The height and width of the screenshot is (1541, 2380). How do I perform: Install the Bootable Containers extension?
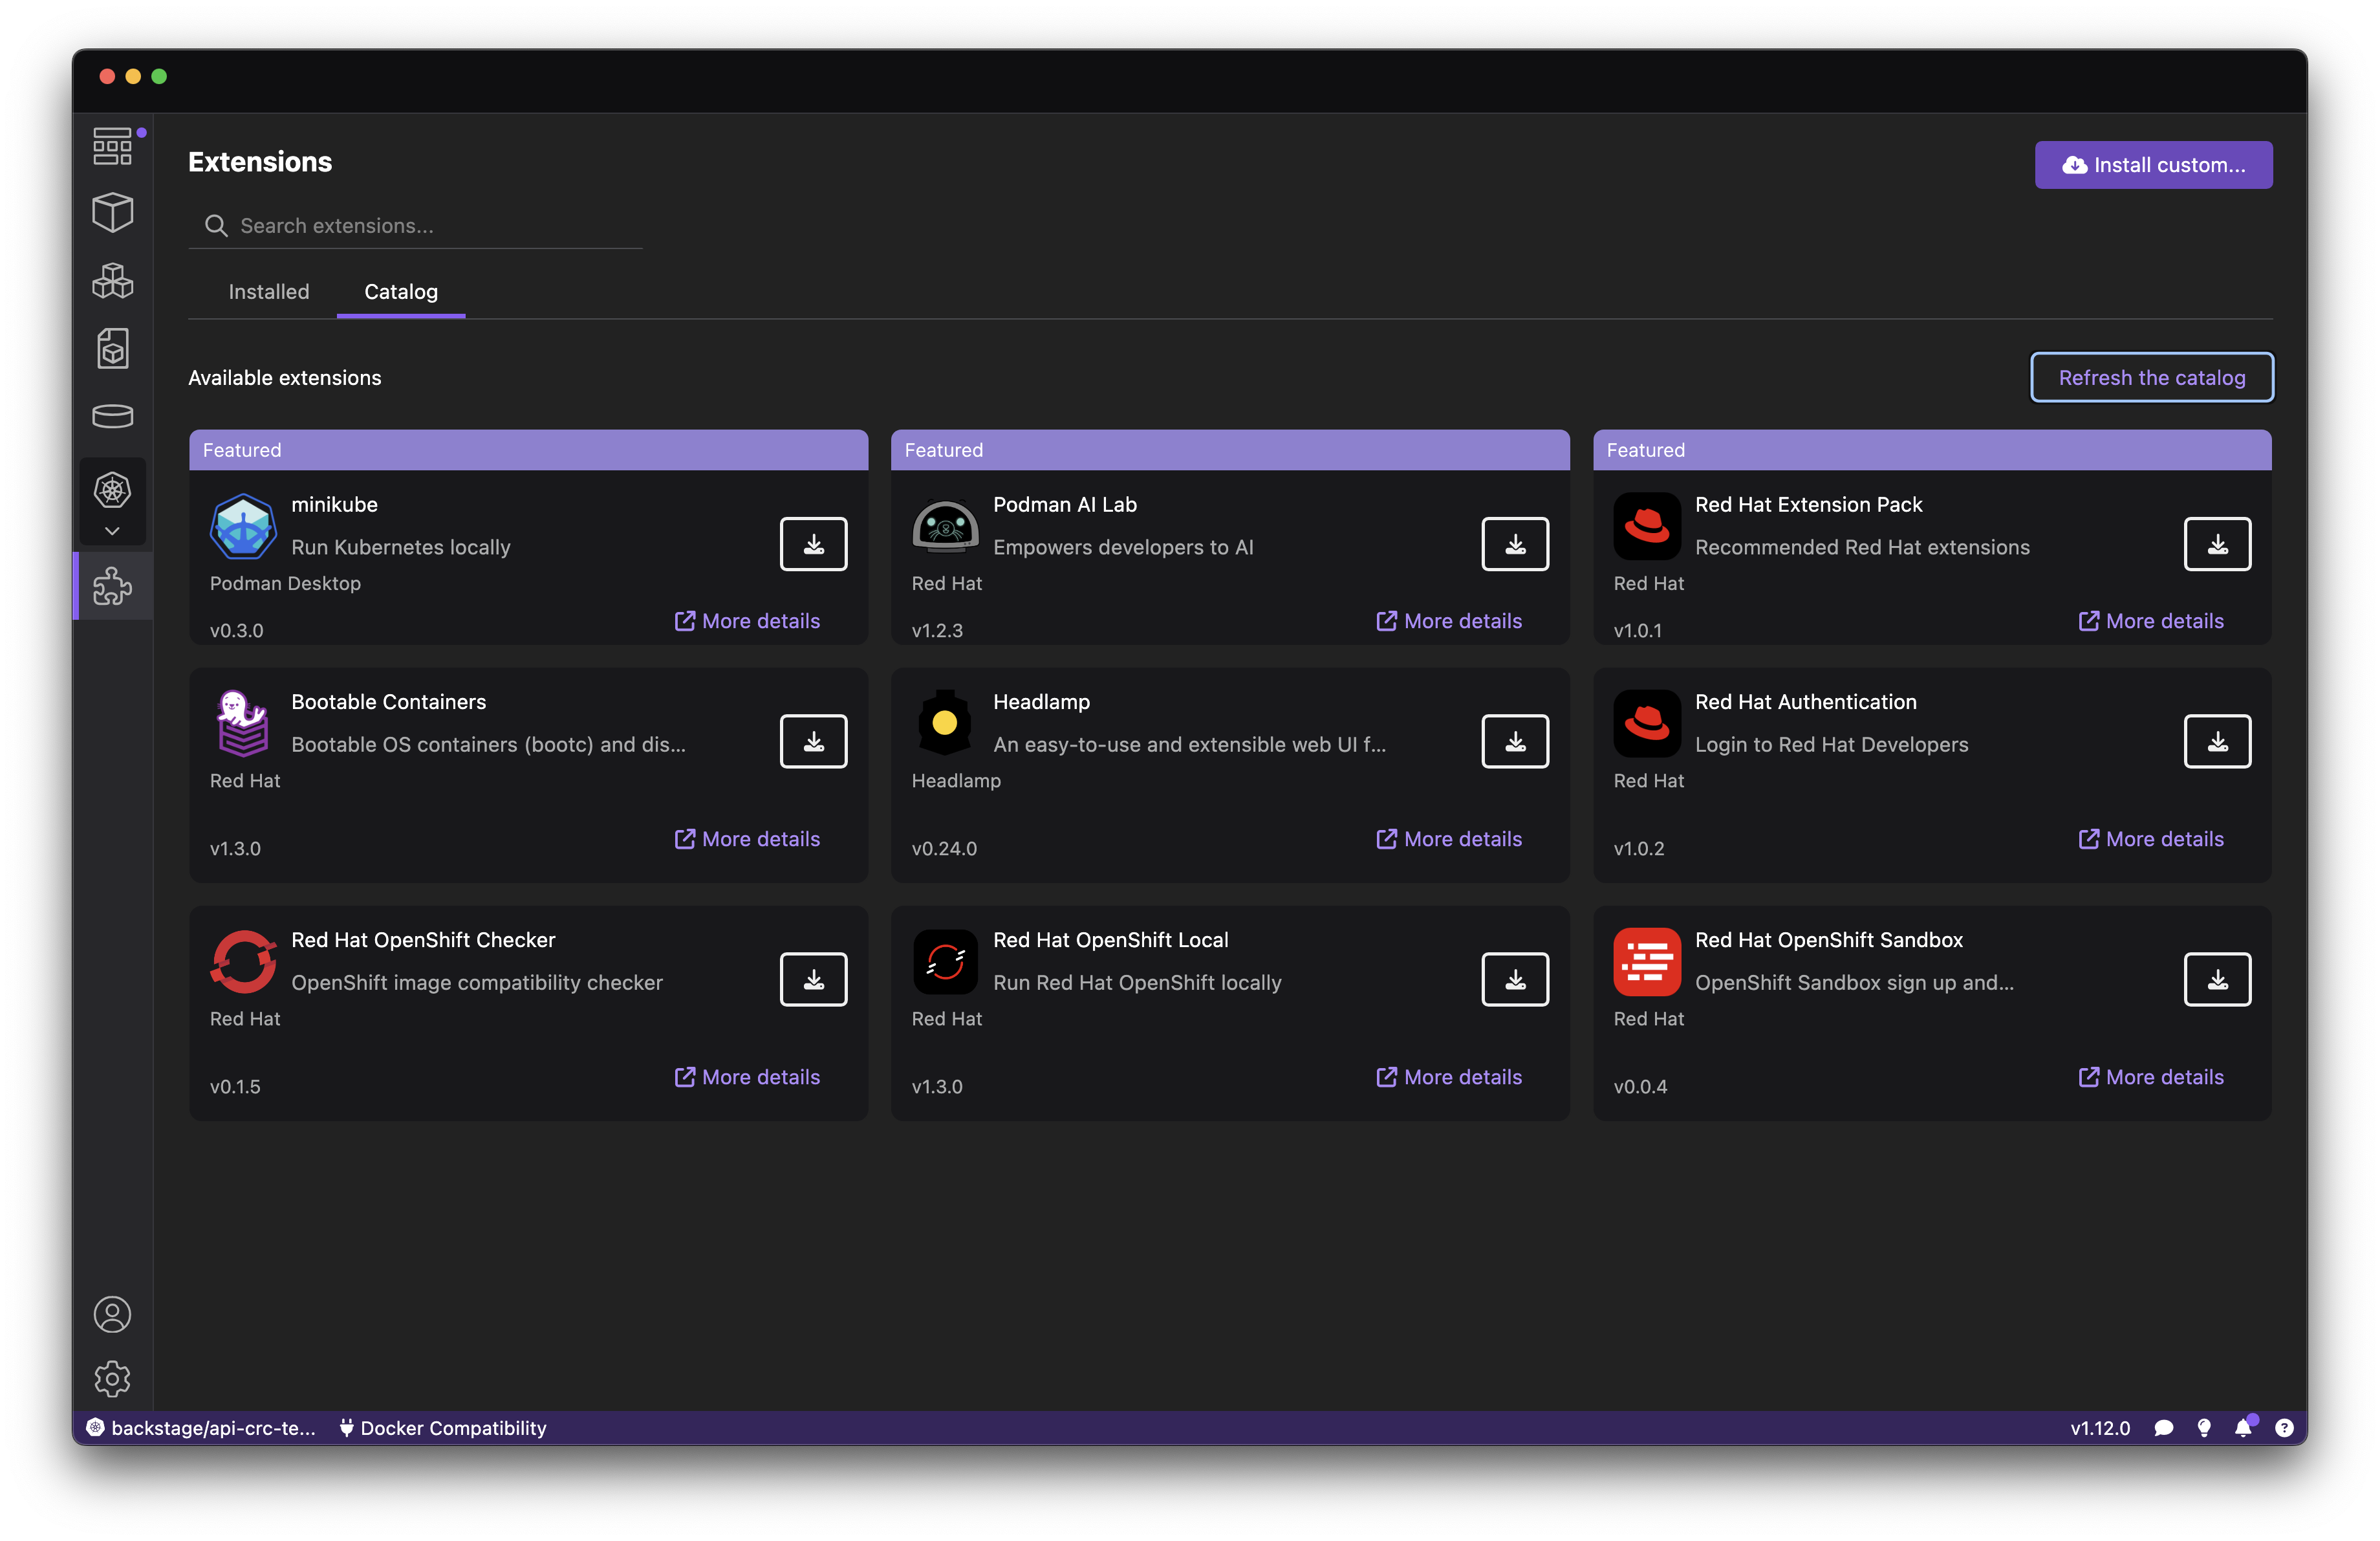click(813, 741)
